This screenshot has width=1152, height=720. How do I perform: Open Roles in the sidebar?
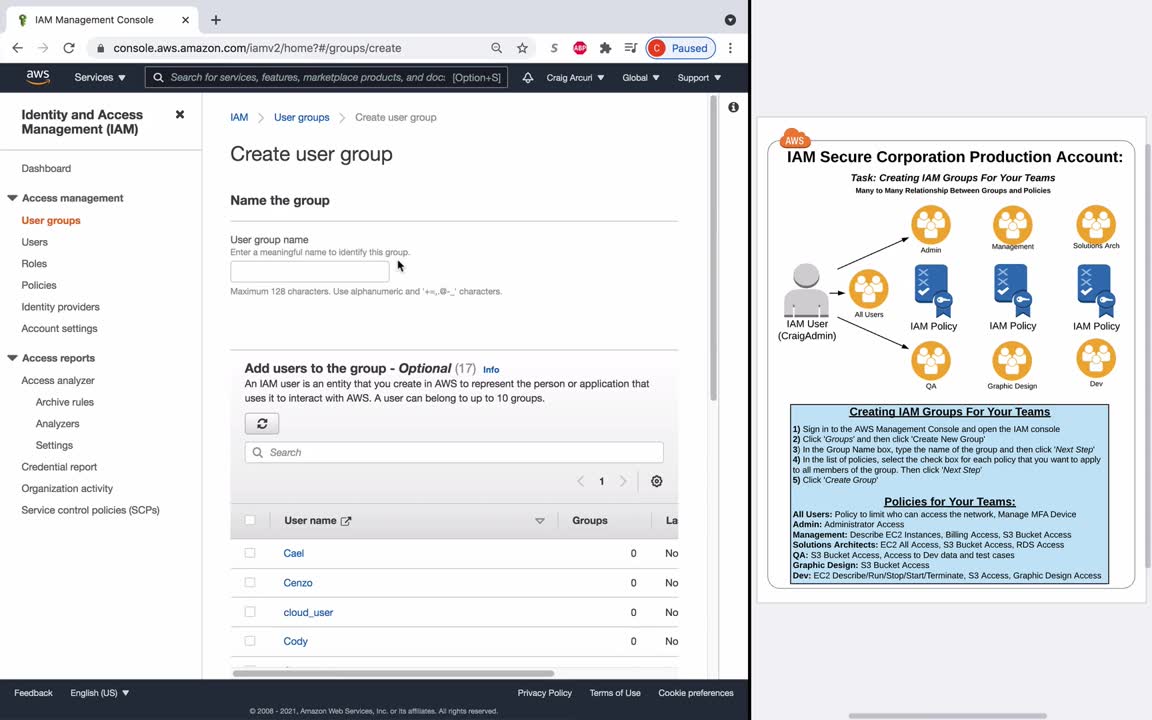tap(34, 264)
